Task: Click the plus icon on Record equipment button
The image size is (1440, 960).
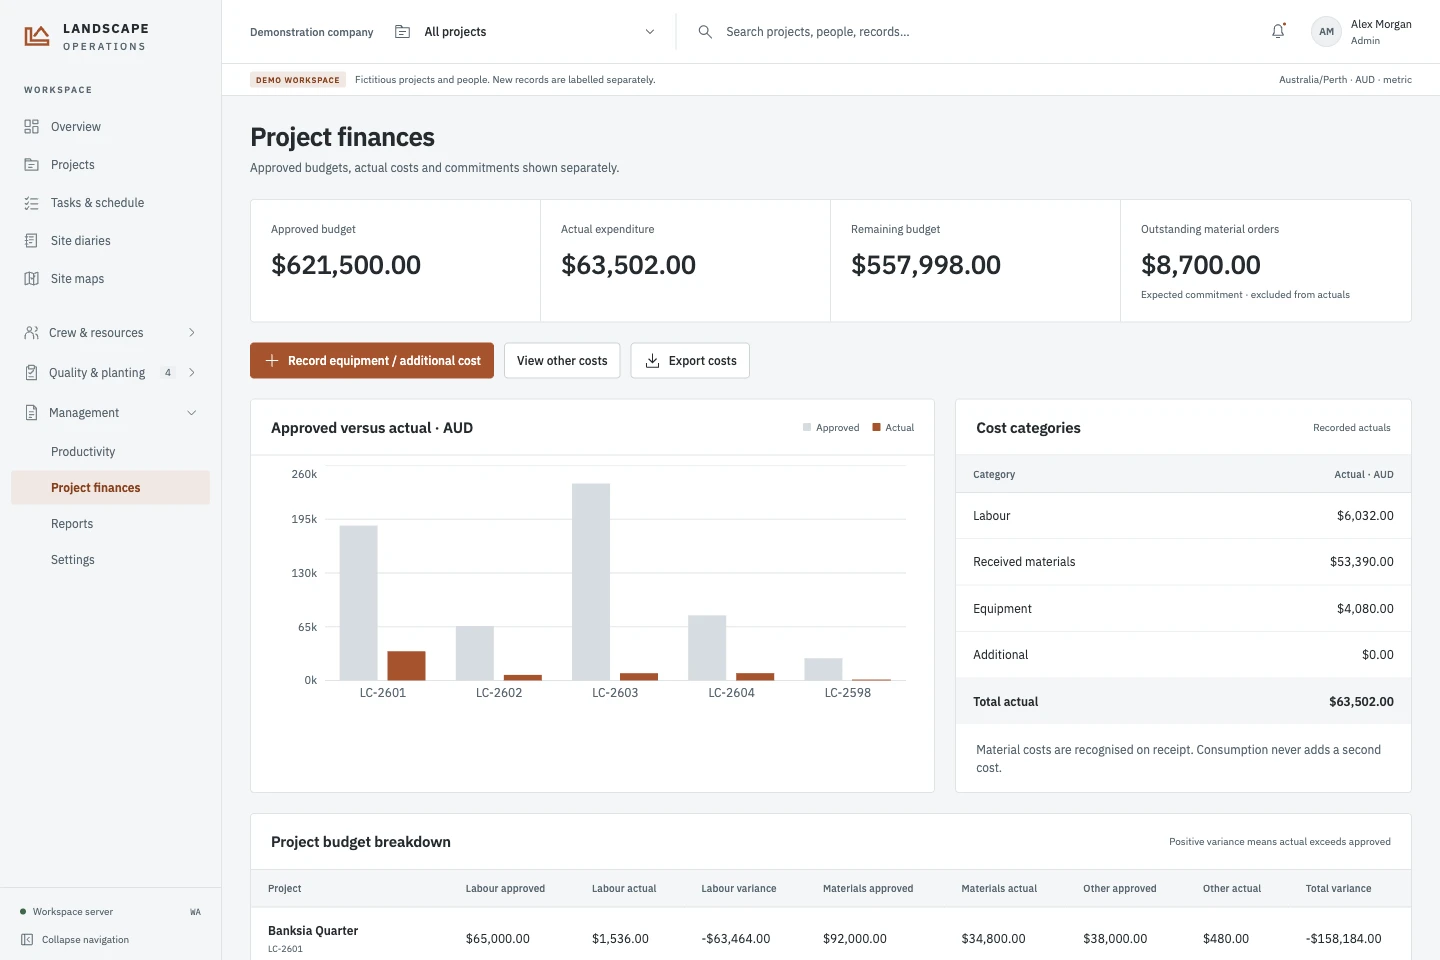Action: pyautogui.click(x=271, y=361)
